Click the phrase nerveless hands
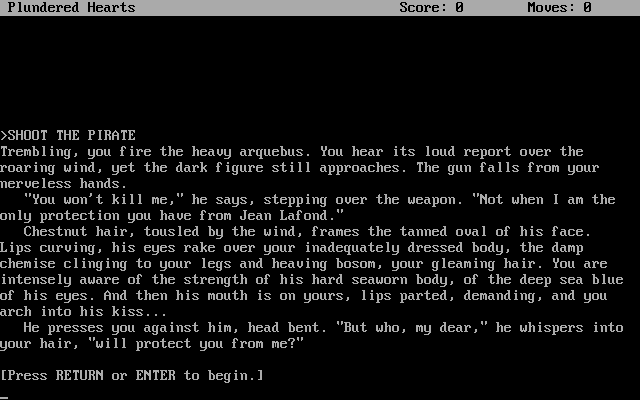The image size is (640, 400). [60, 184]
